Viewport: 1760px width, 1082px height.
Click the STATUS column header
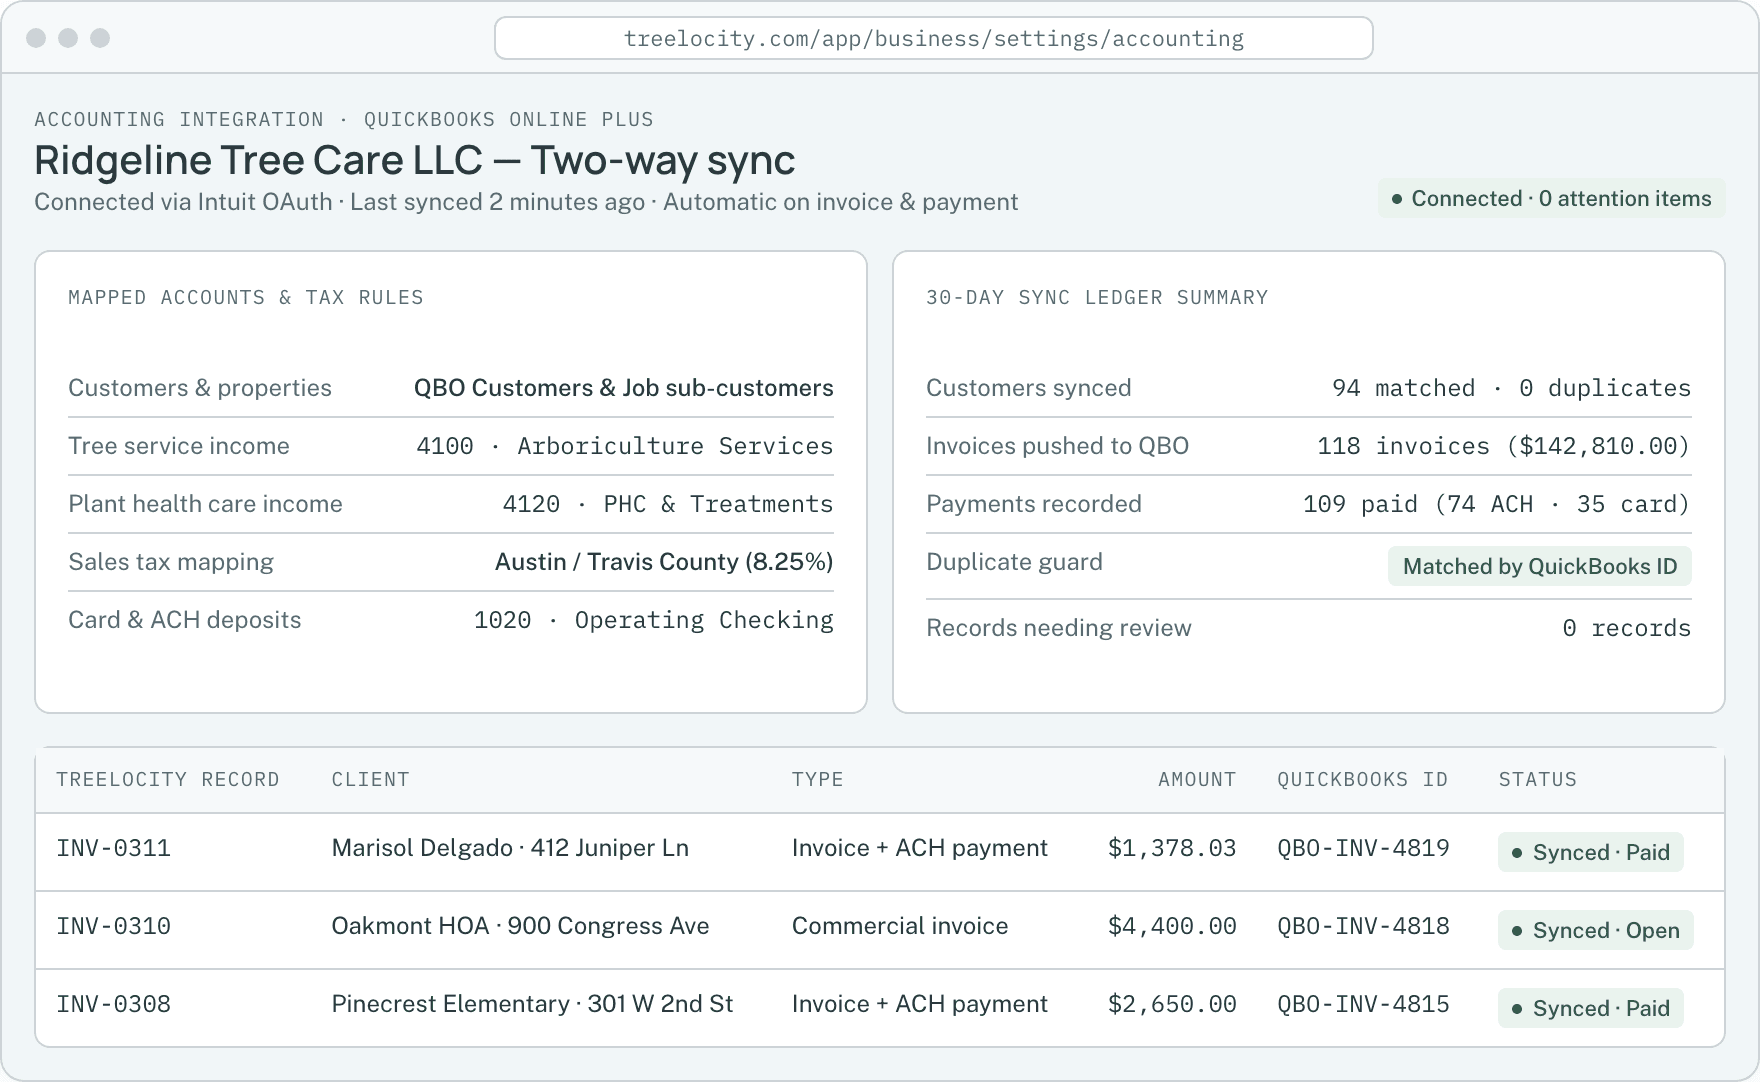pyautogui.click(x=1538, y=780)
